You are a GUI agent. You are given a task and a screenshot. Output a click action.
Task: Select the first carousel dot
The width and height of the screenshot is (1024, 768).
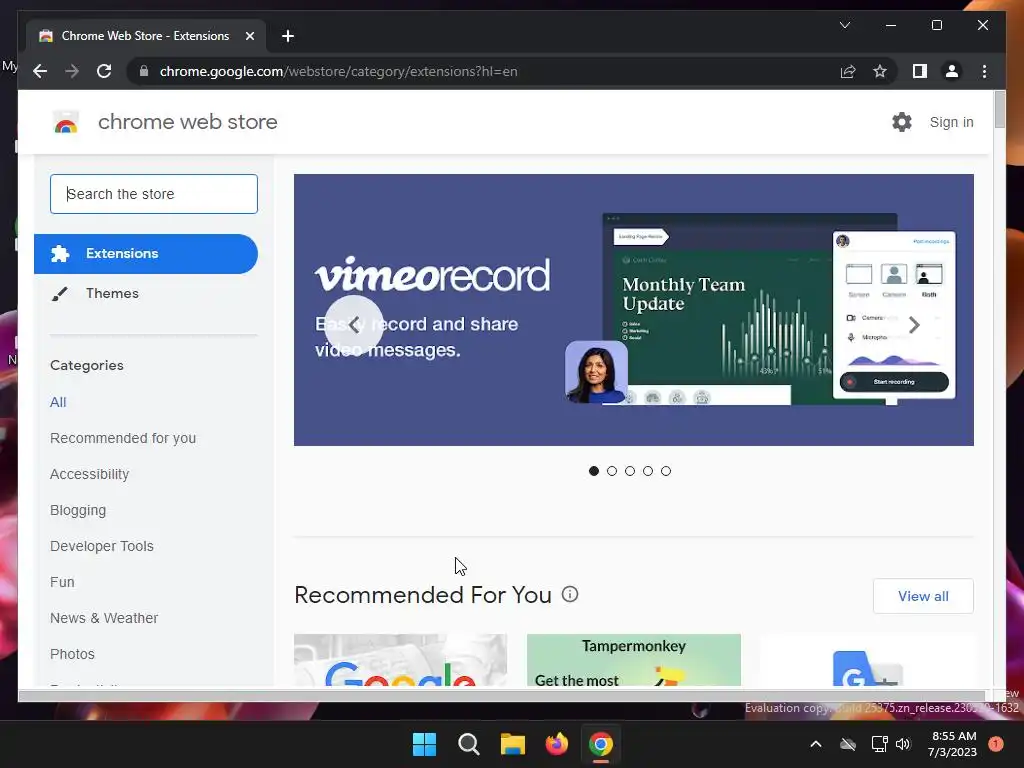point(594,471)
